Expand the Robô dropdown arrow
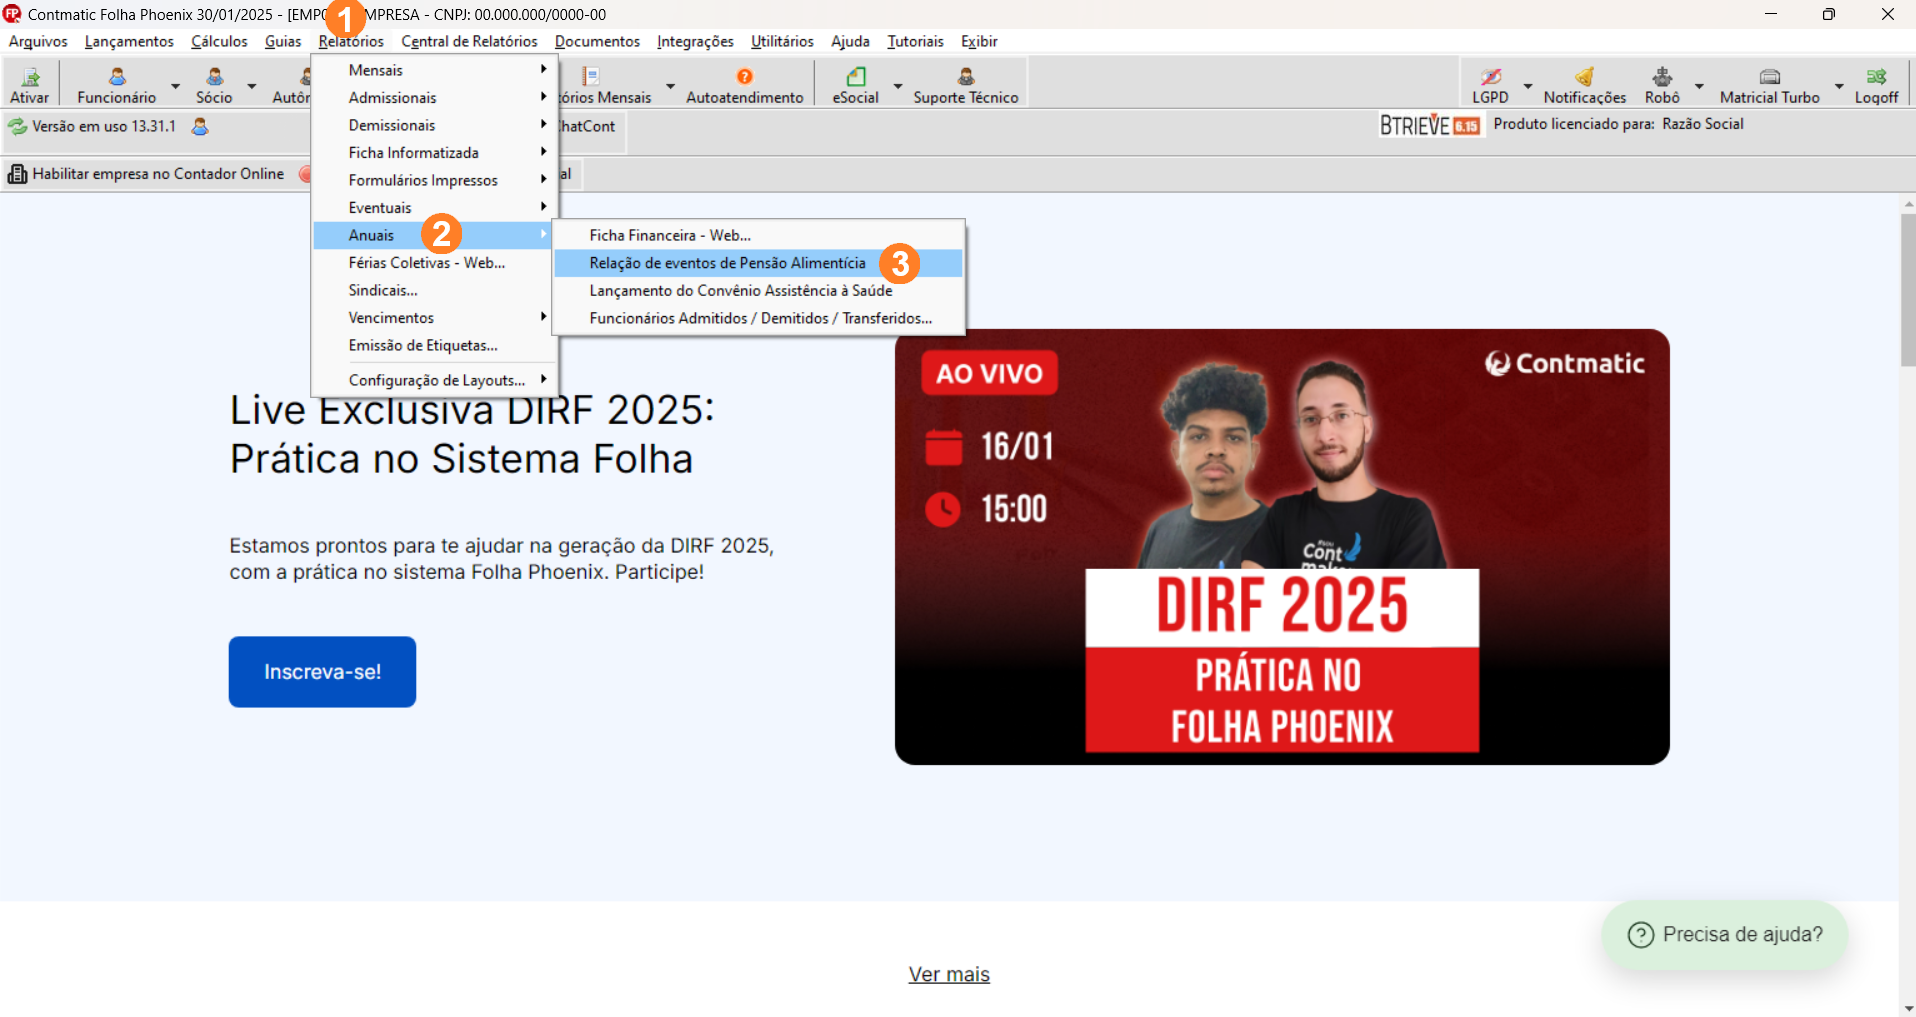This screenshot has height=1017, width=1916. (x=1699, y=86)
